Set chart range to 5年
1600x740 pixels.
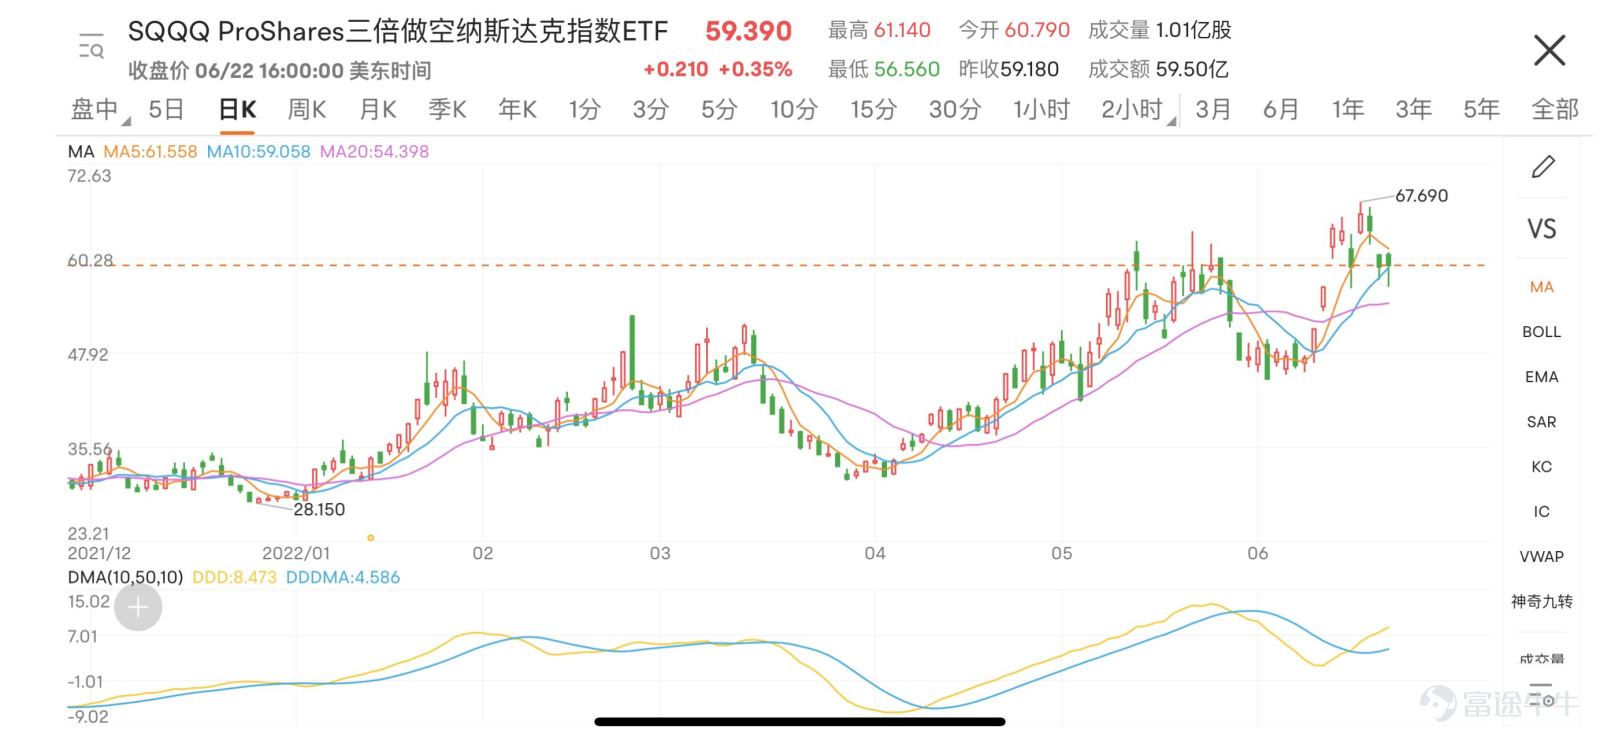pyautogui.click(x=1482, y=109)
